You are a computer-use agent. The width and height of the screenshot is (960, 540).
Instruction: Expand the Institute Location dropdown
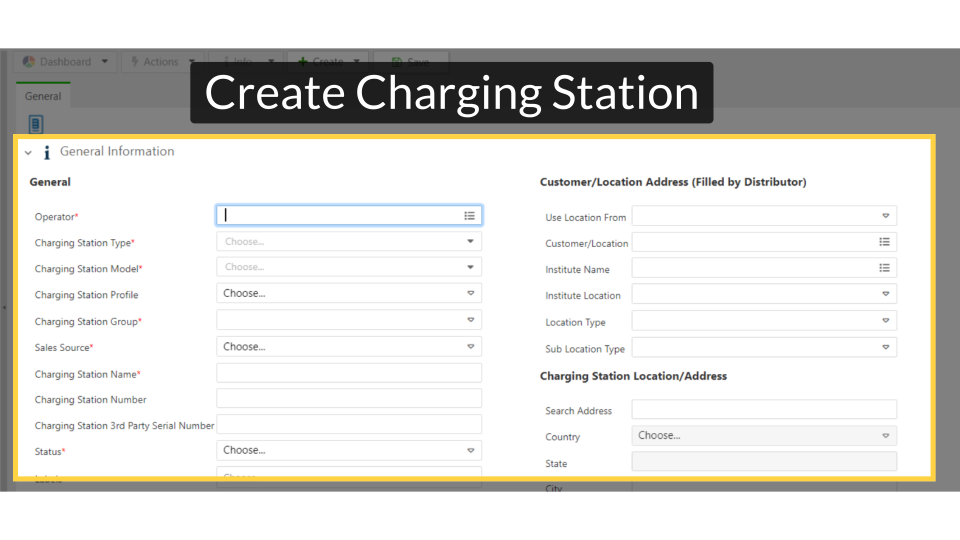(x=764, y=294)
